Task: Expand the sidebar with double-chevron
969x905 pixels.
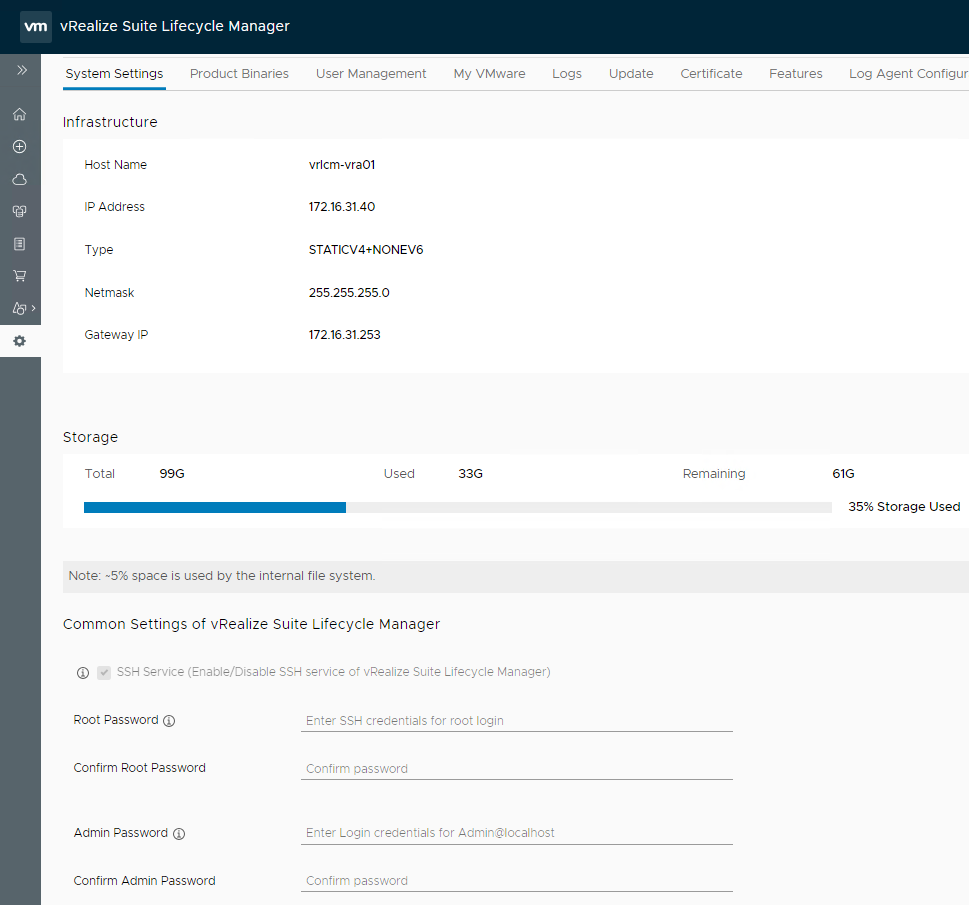Action: tap(21, 70)
